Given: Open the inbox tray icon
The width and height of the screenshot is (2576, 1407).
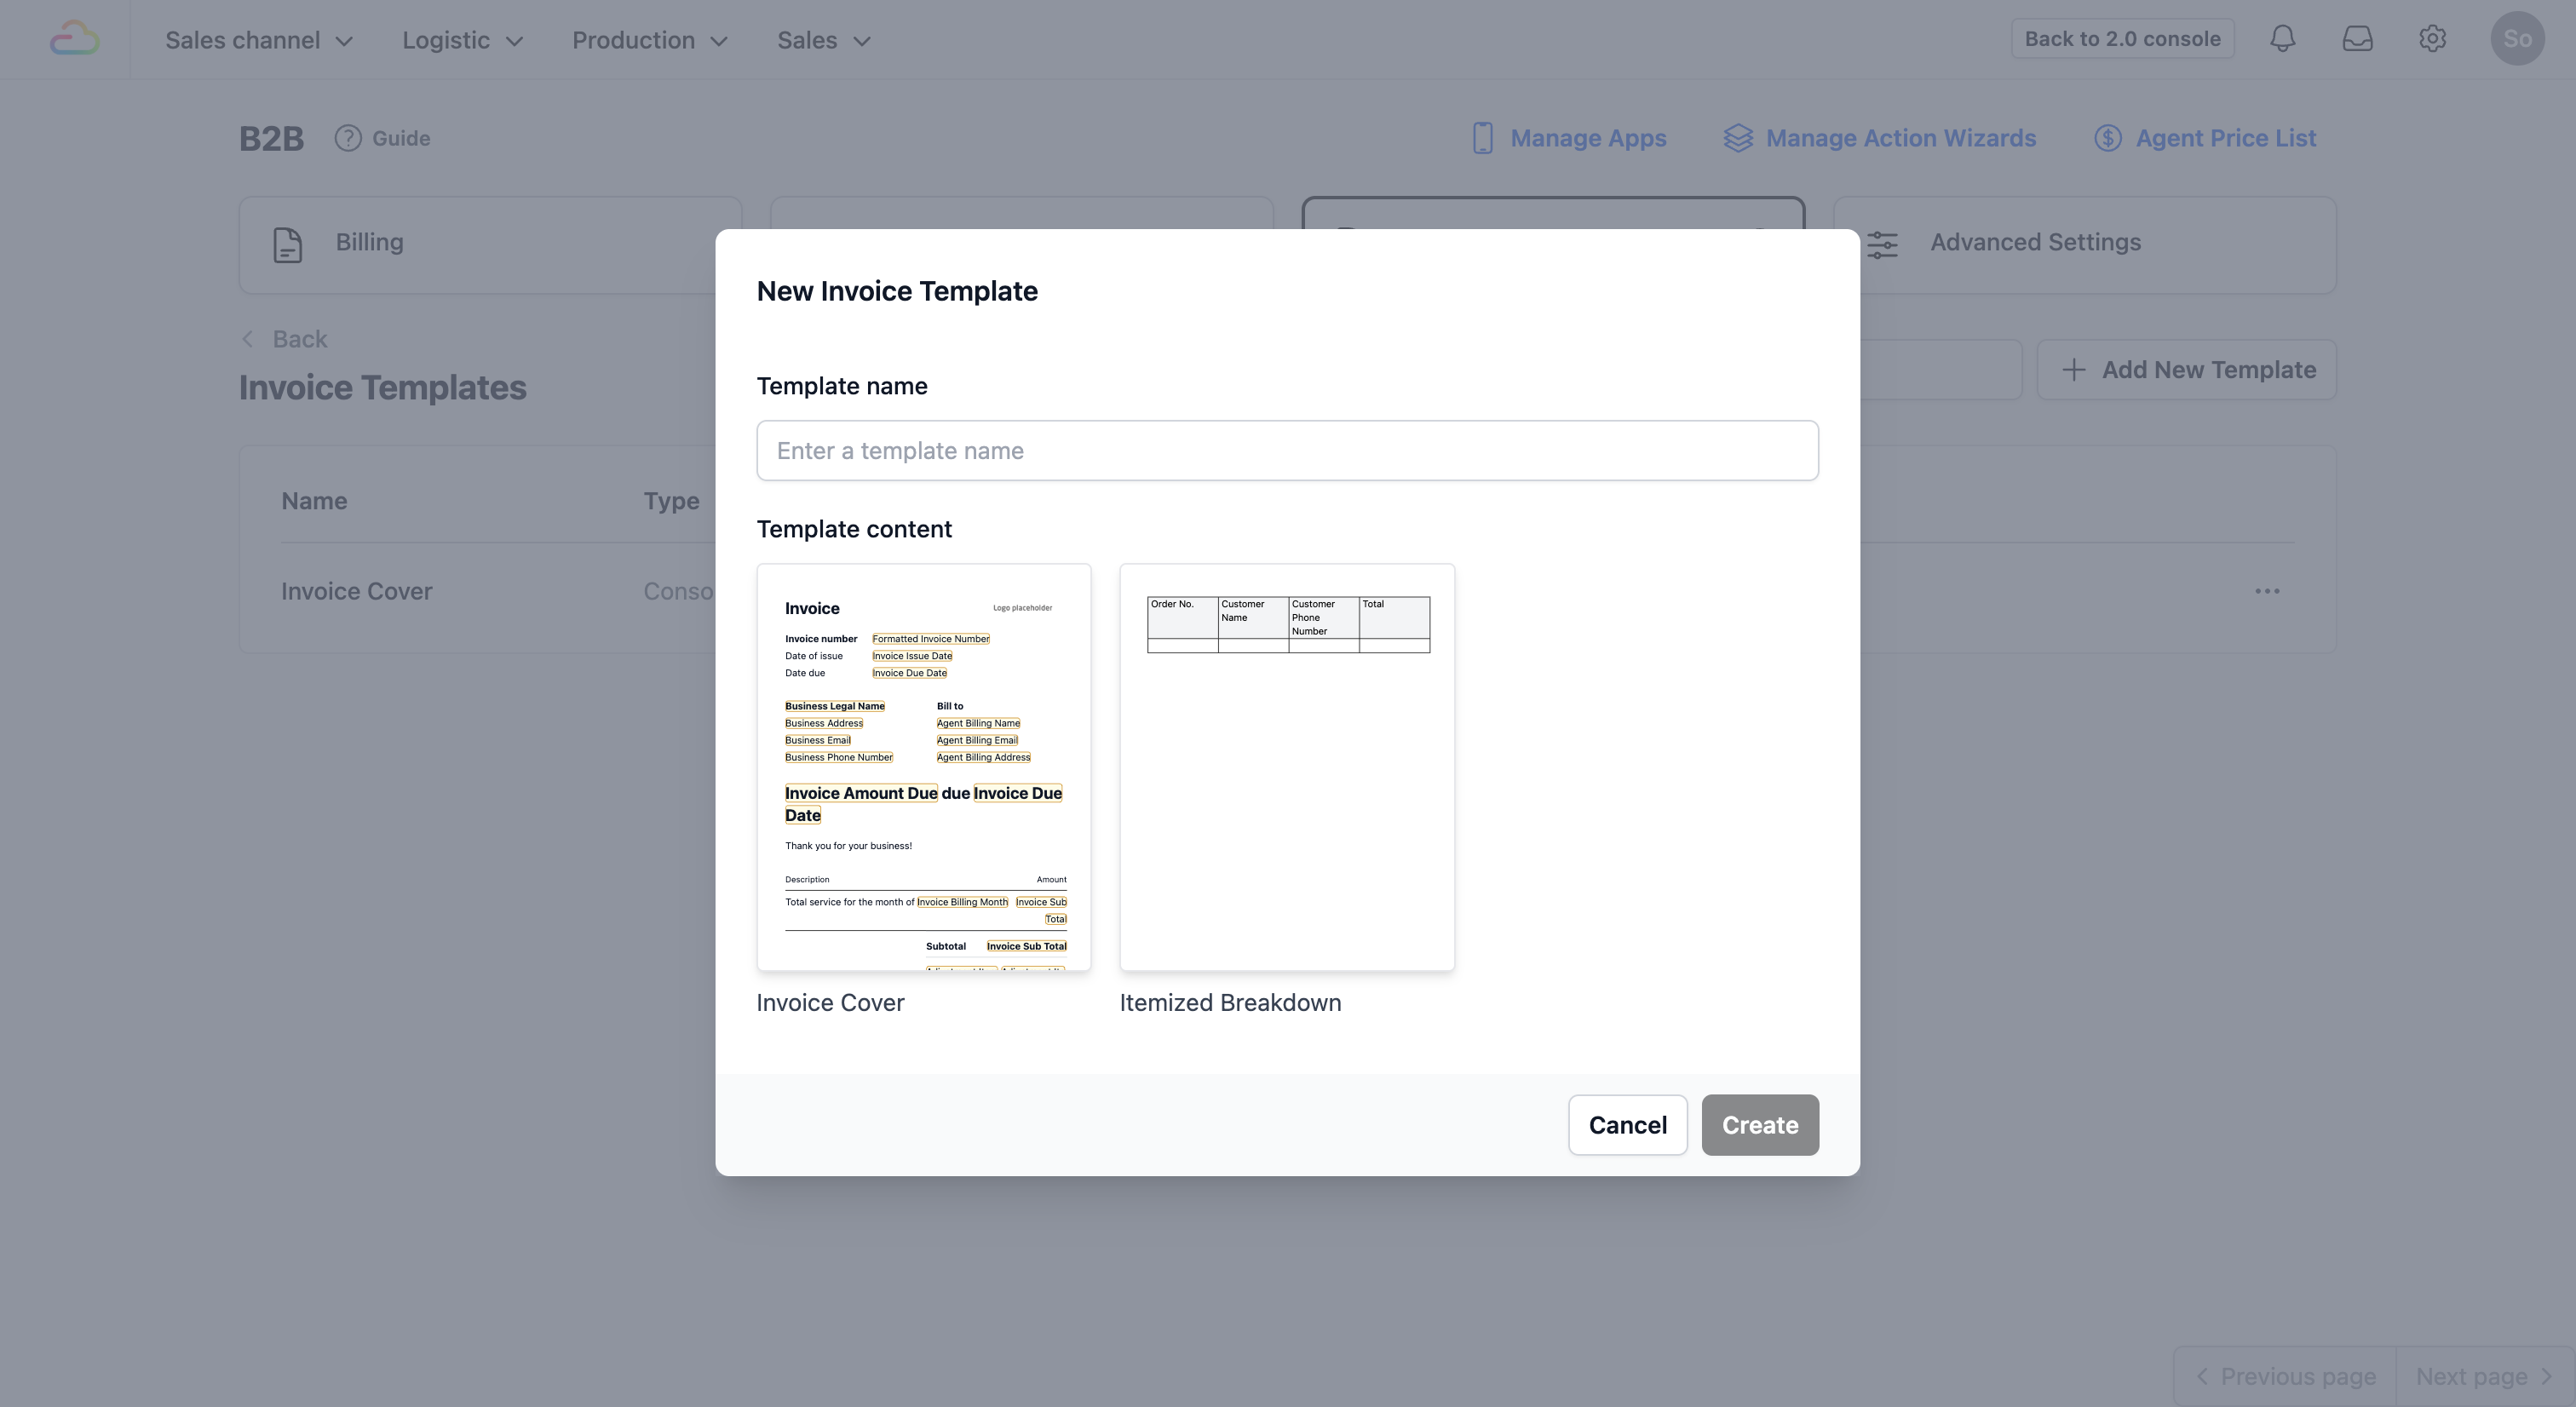Looking at the screenshot, I should 2357,39.
